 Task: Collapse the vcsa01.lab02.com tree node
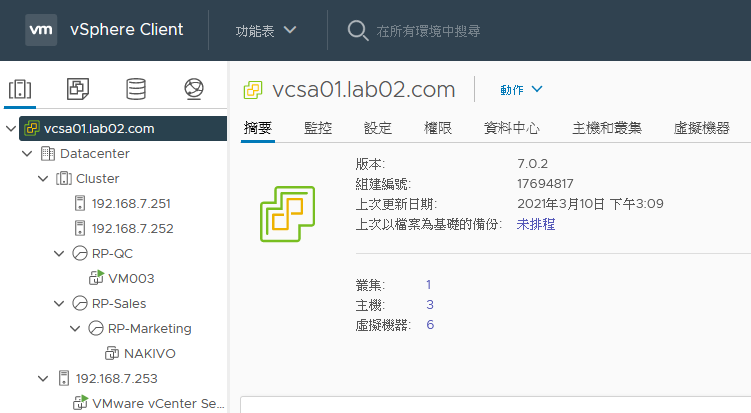11,128
